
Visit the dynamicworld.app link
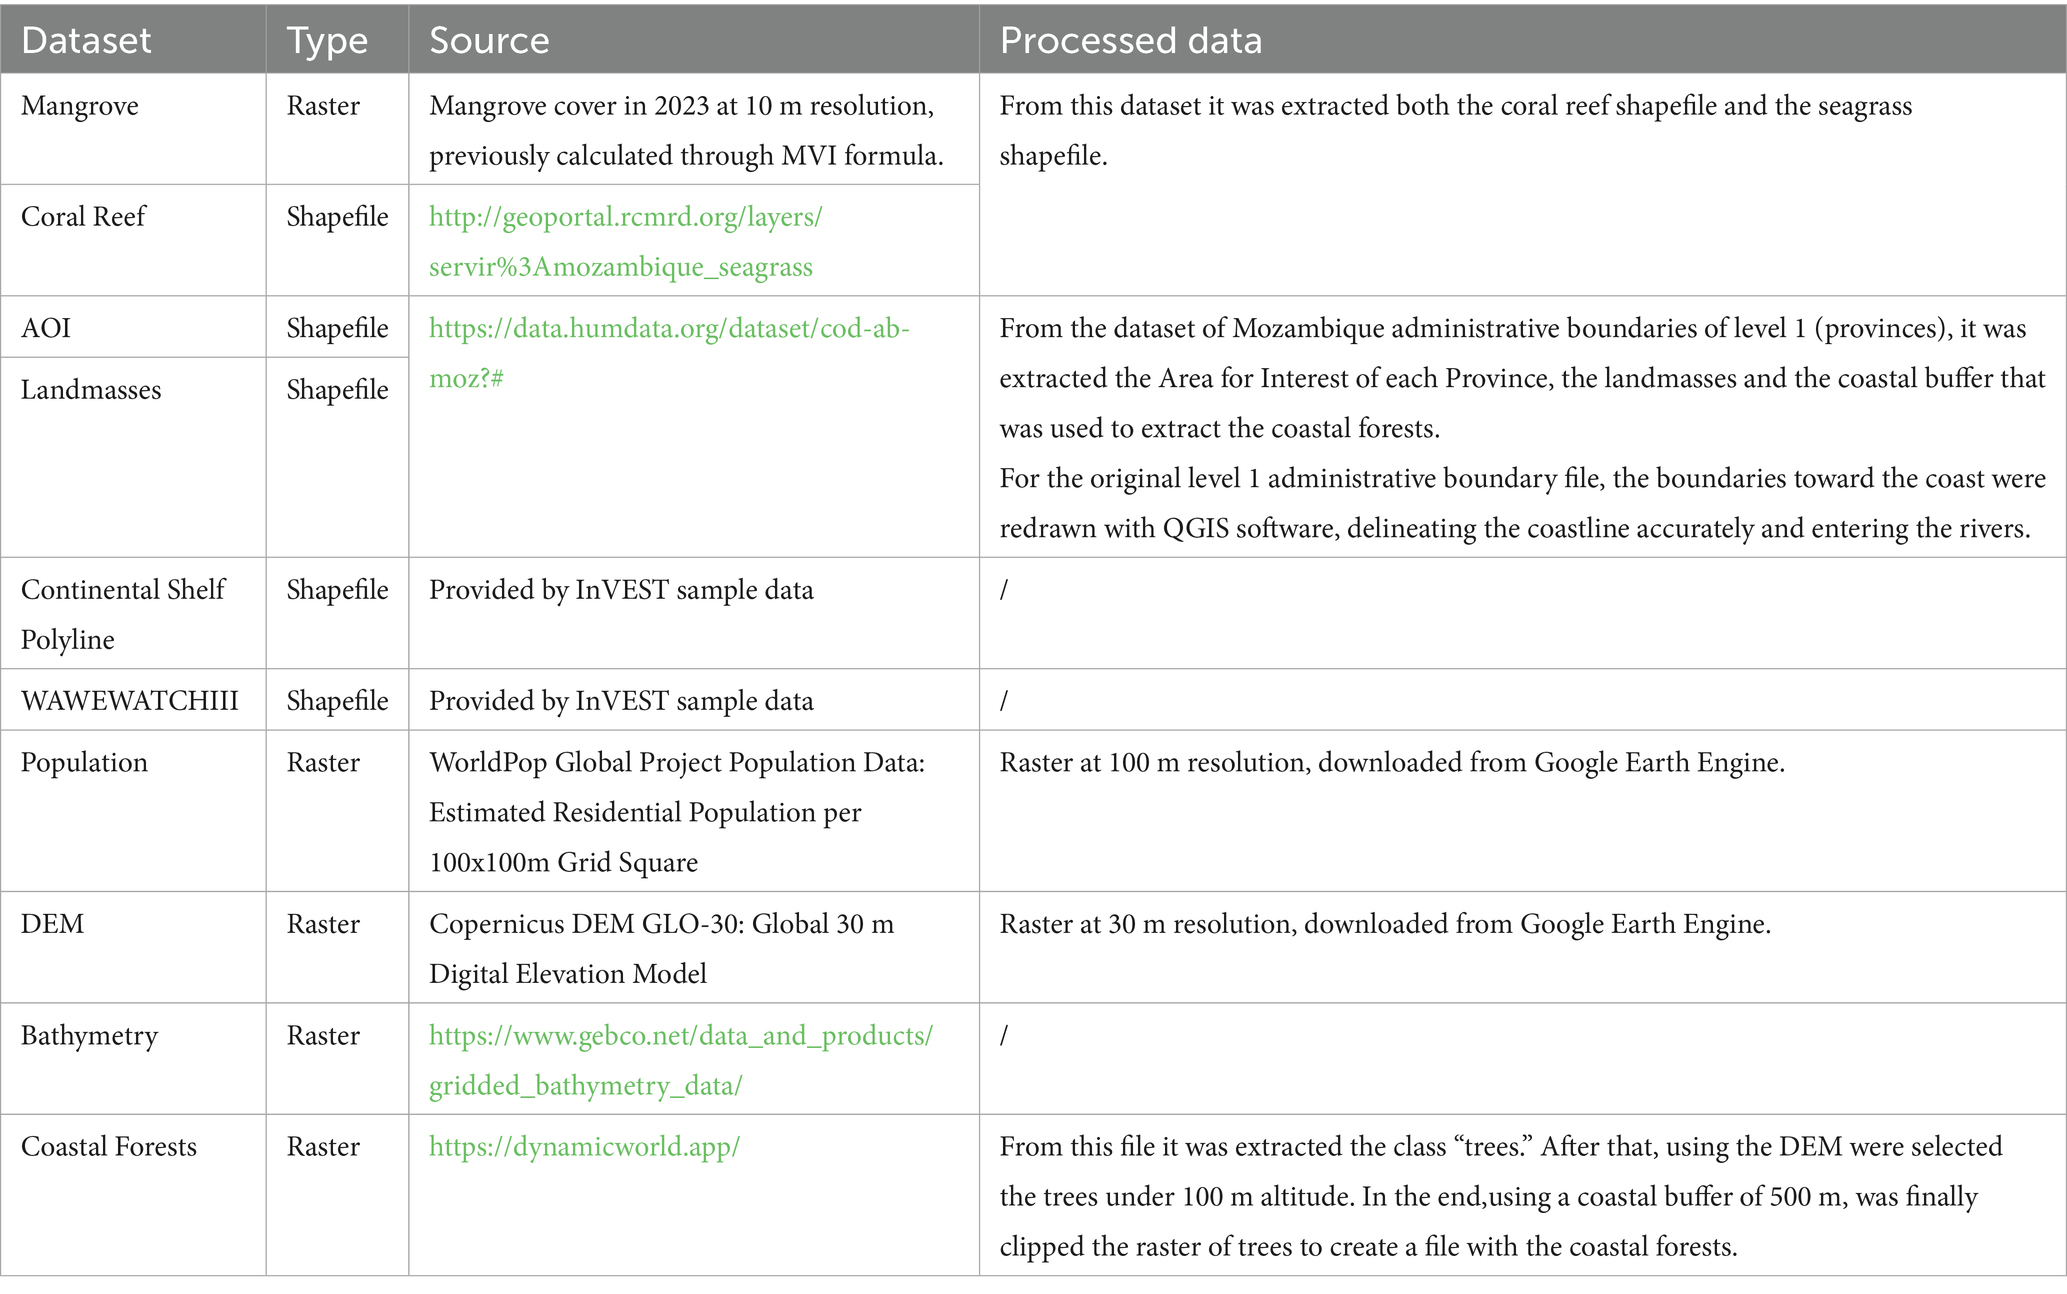tap(584, 1147)
